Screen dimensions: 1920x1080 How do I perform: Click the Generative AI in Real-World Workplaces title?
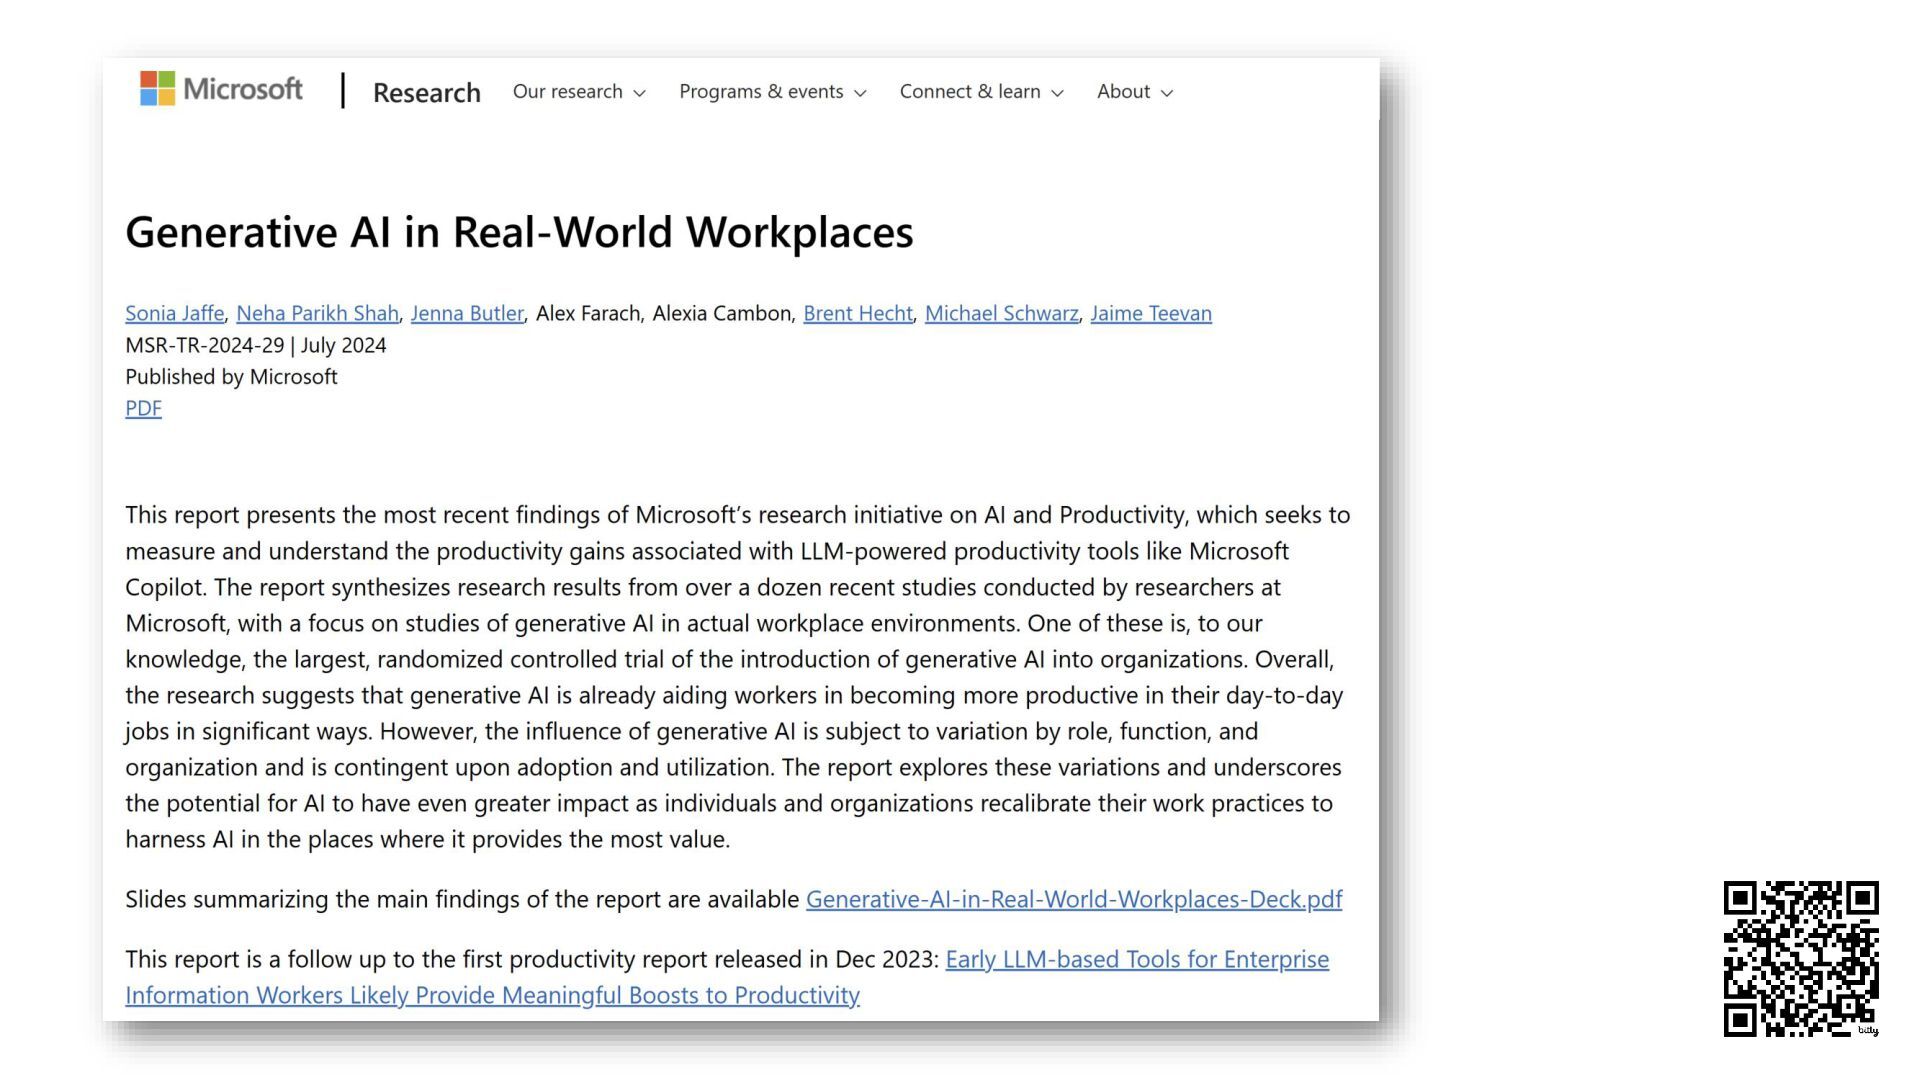coord(519,232)
